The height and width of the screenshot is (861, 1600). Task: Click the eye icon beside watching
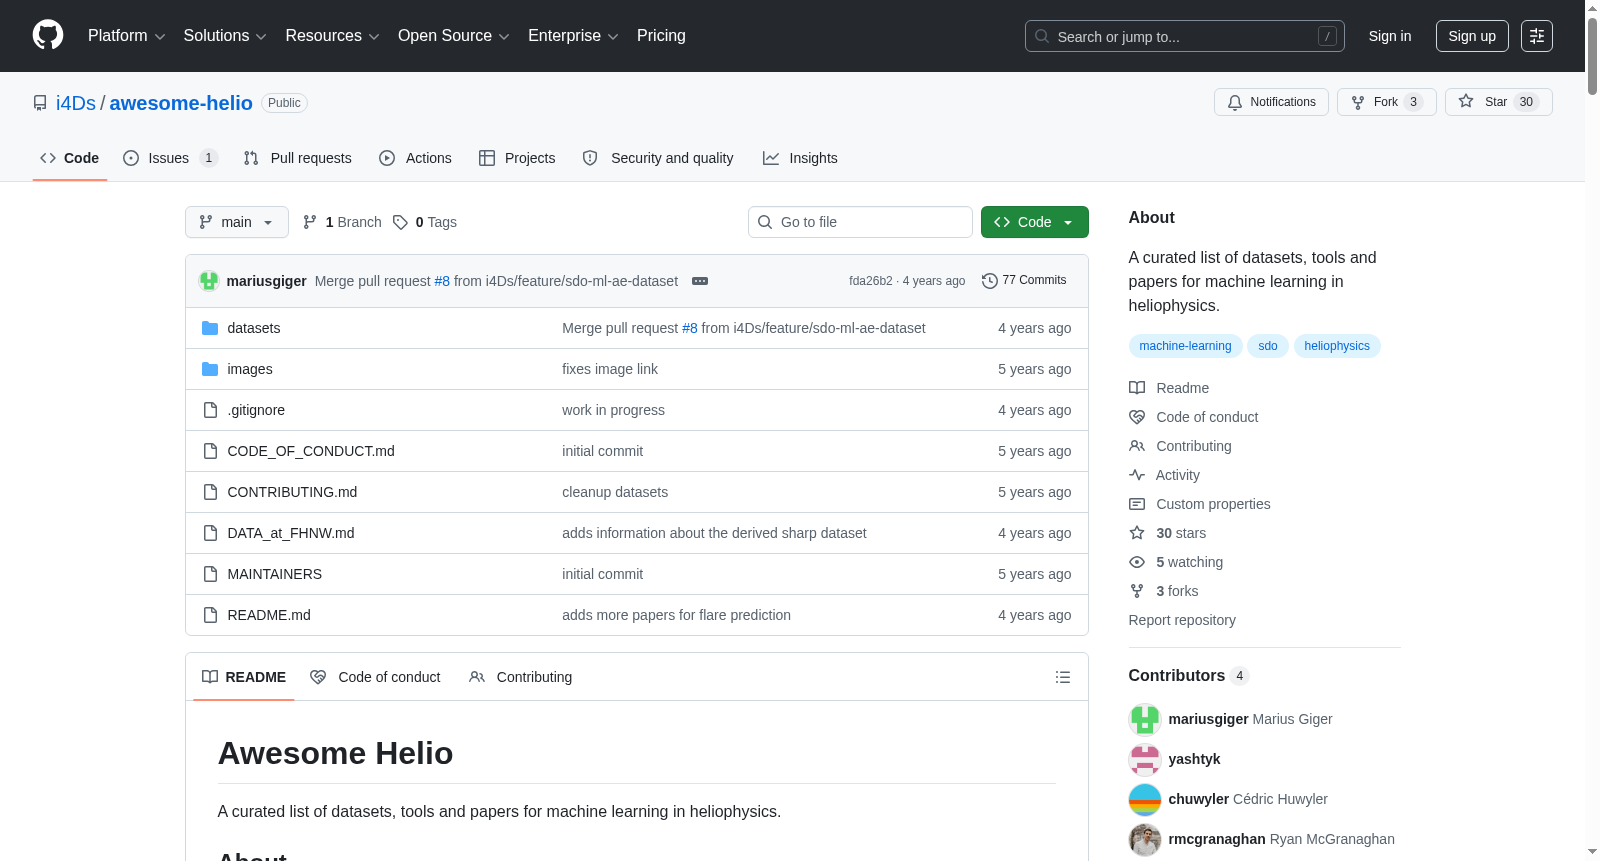pyautogui.click(x=1137, y=562)
